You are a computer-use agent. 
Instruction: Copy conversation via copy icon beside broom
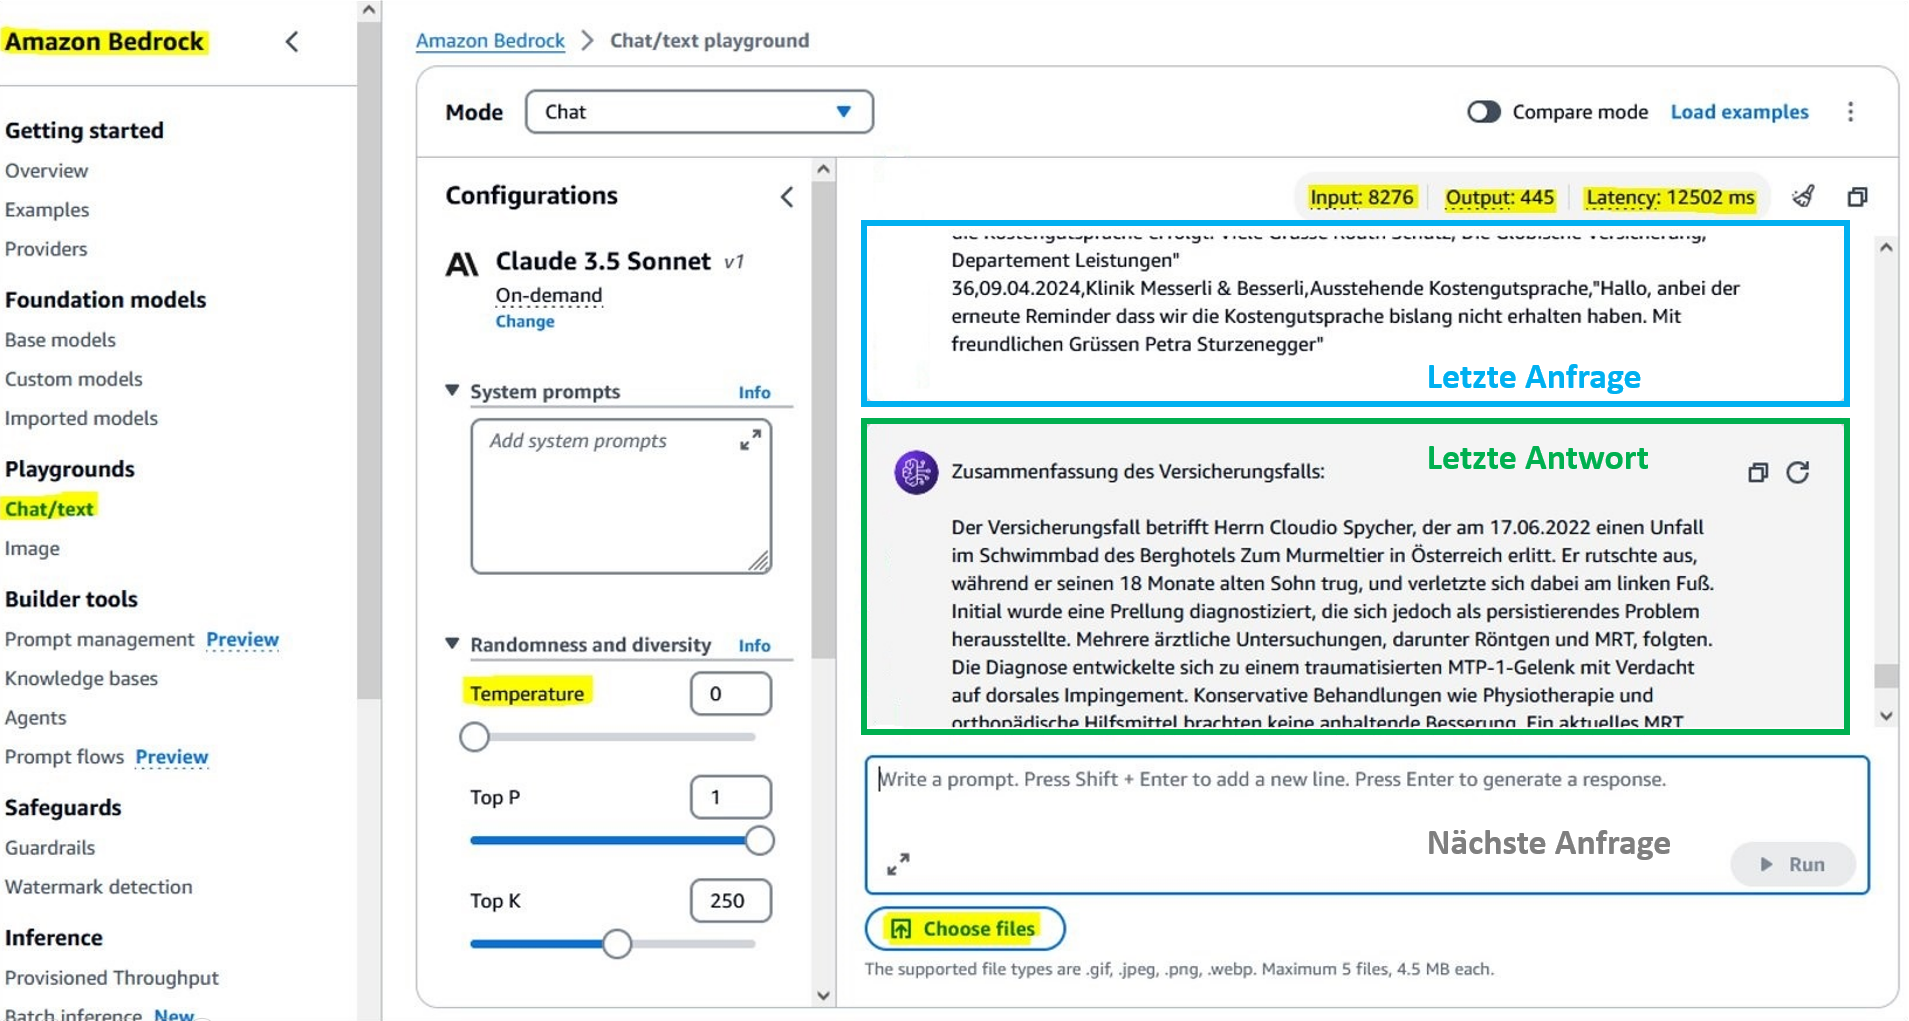coord(1858,197)
